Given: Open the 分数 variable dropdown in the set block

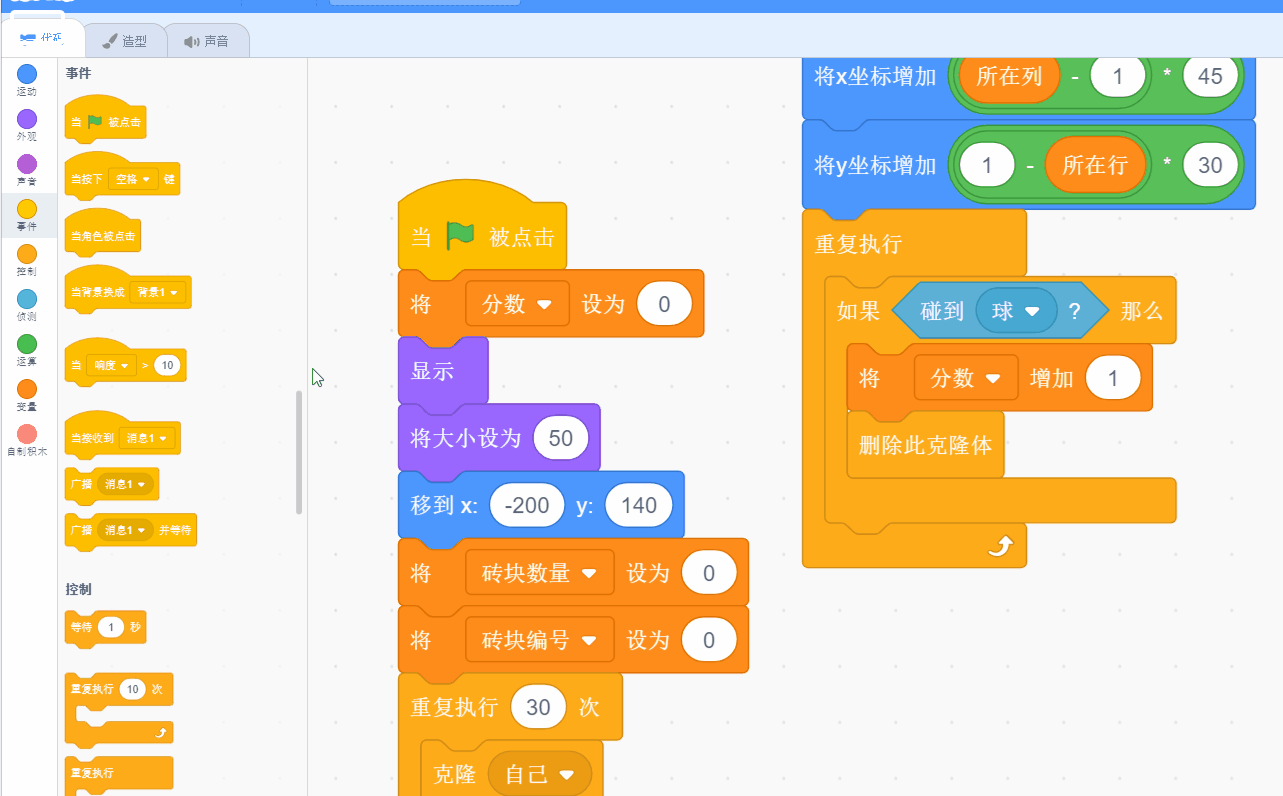Looking at the screenshot, I should [x=517, y=303].
